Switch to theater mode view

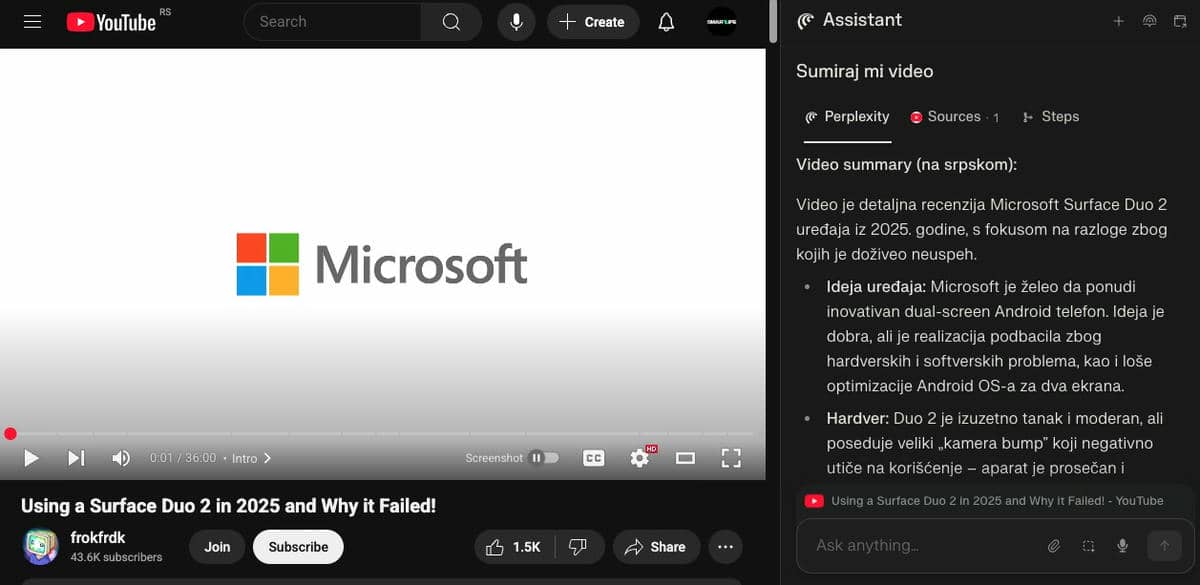tap(685, 458)
